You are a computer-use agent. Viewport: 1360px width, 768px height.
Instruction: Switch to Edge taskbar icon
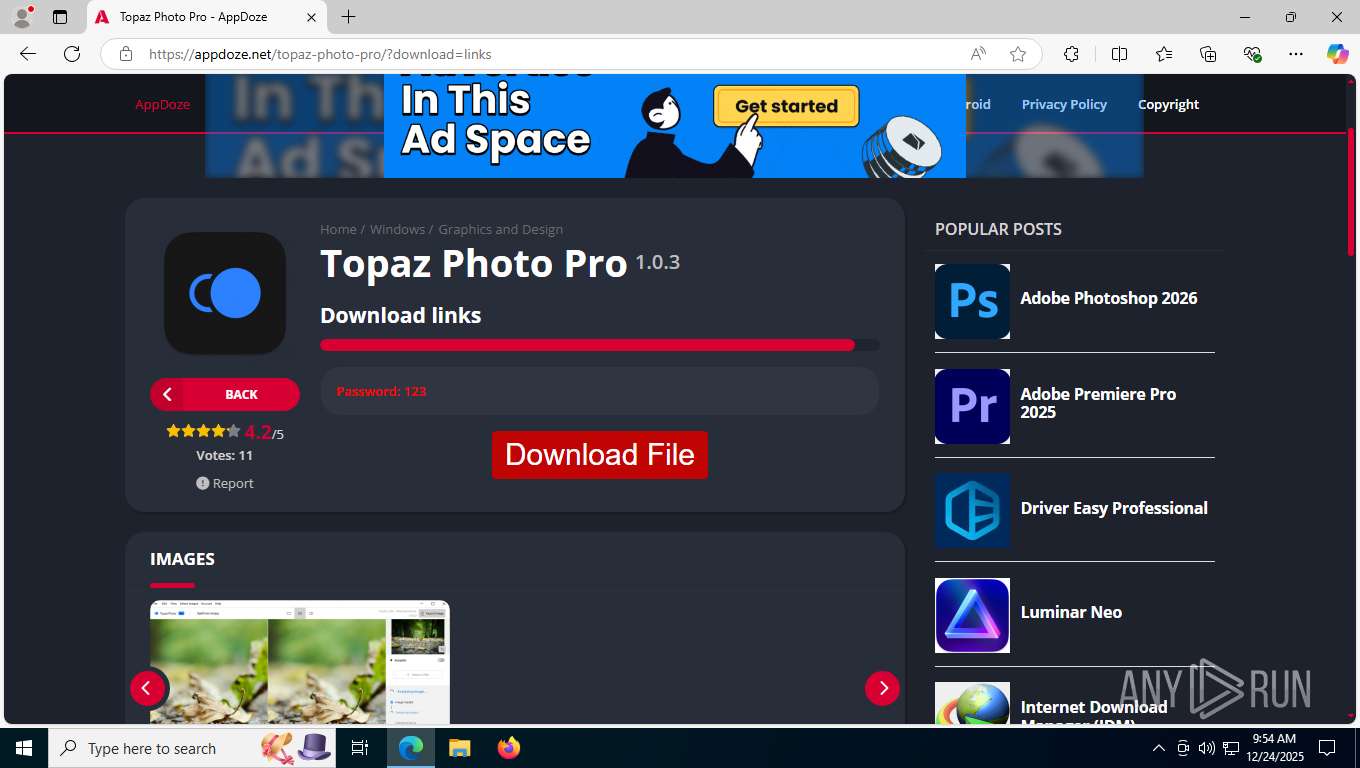point(410,748)
